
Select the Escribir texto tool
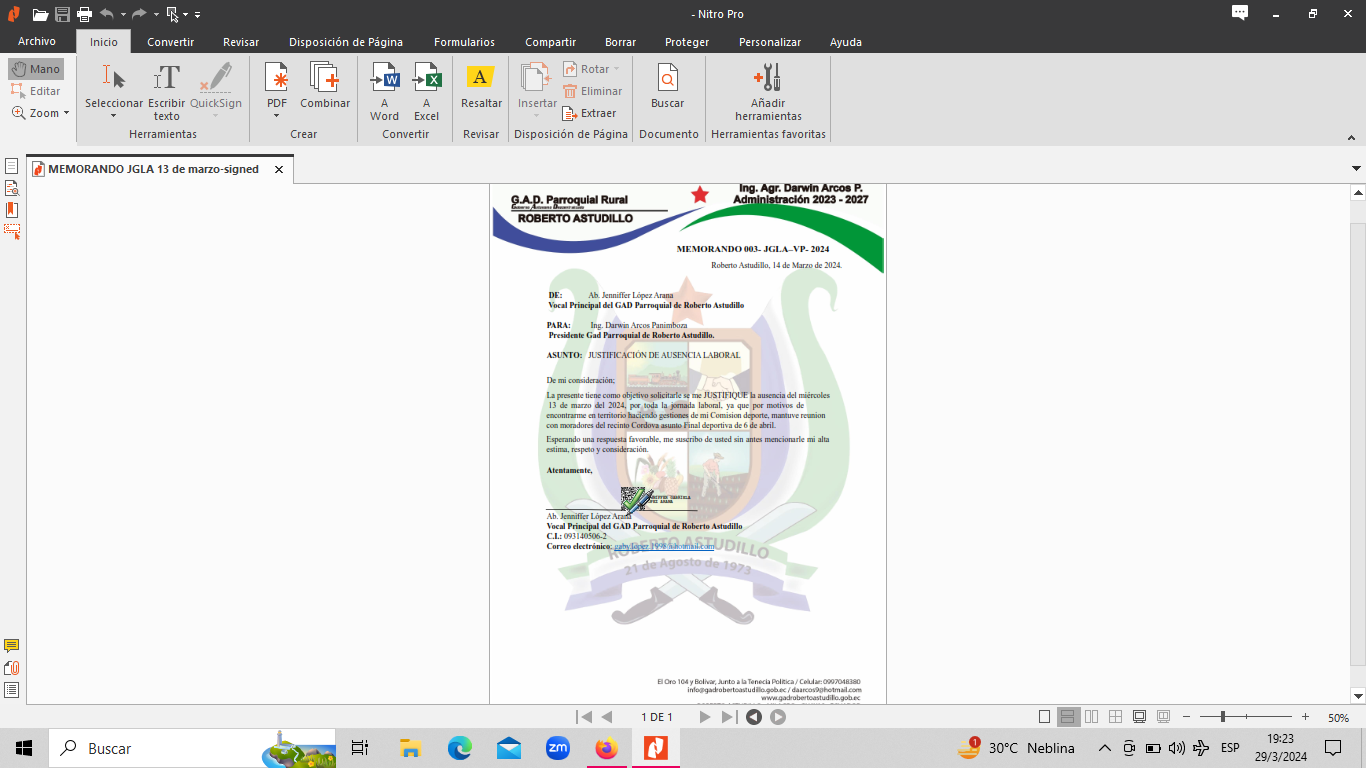[x=167, y=91]
